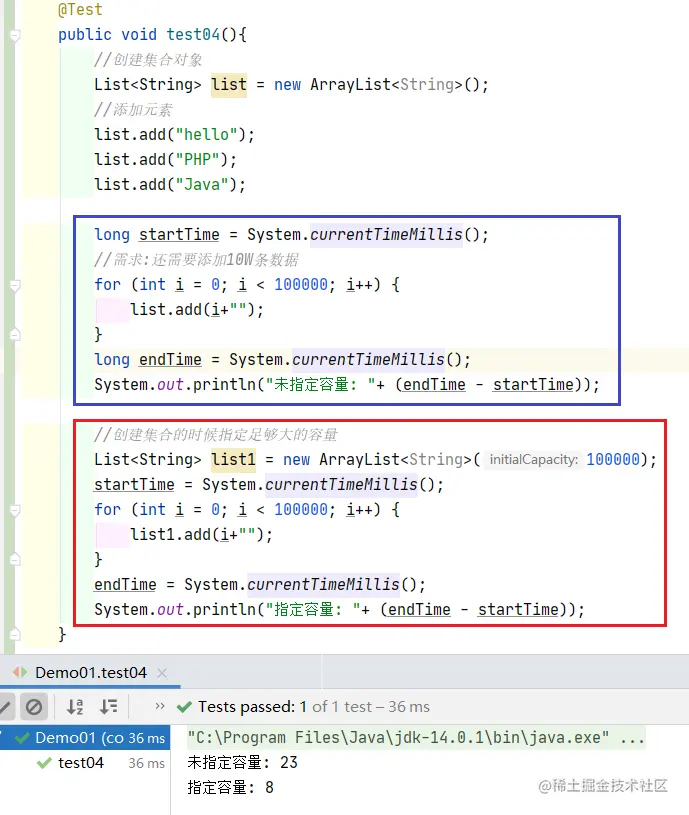Click 'endTime = System.currentTimeMillis()' reassignment line
689x815 pixels.
(260, 585)
